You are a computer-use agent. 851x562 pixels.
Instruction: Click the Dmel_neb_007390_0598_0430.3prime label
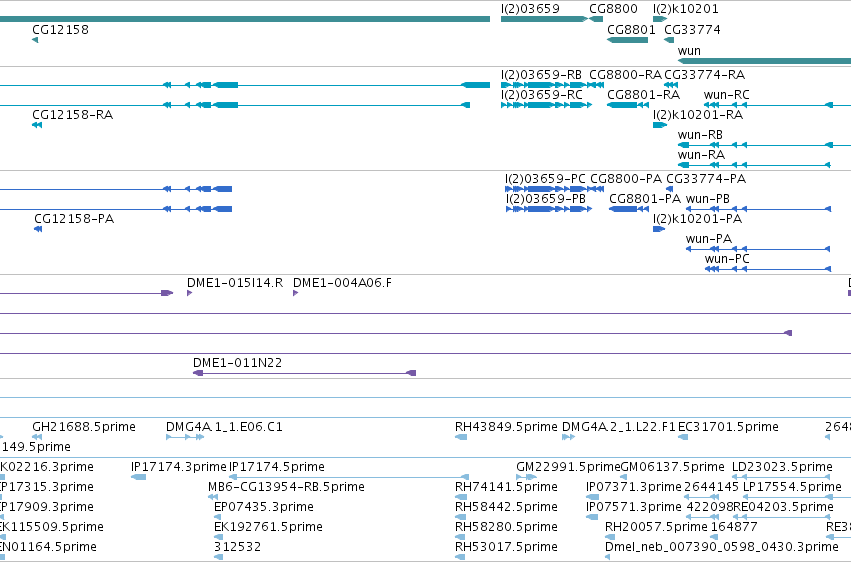[722, 547]
